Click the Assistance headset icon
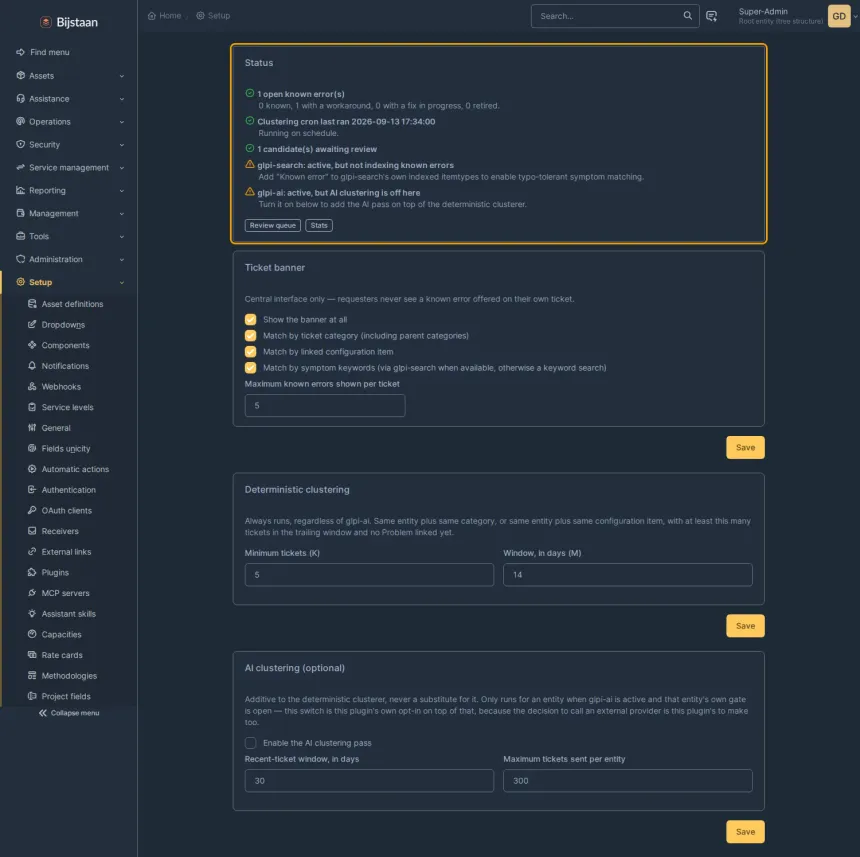Screen dimensions: 860x857 (20, 98)
